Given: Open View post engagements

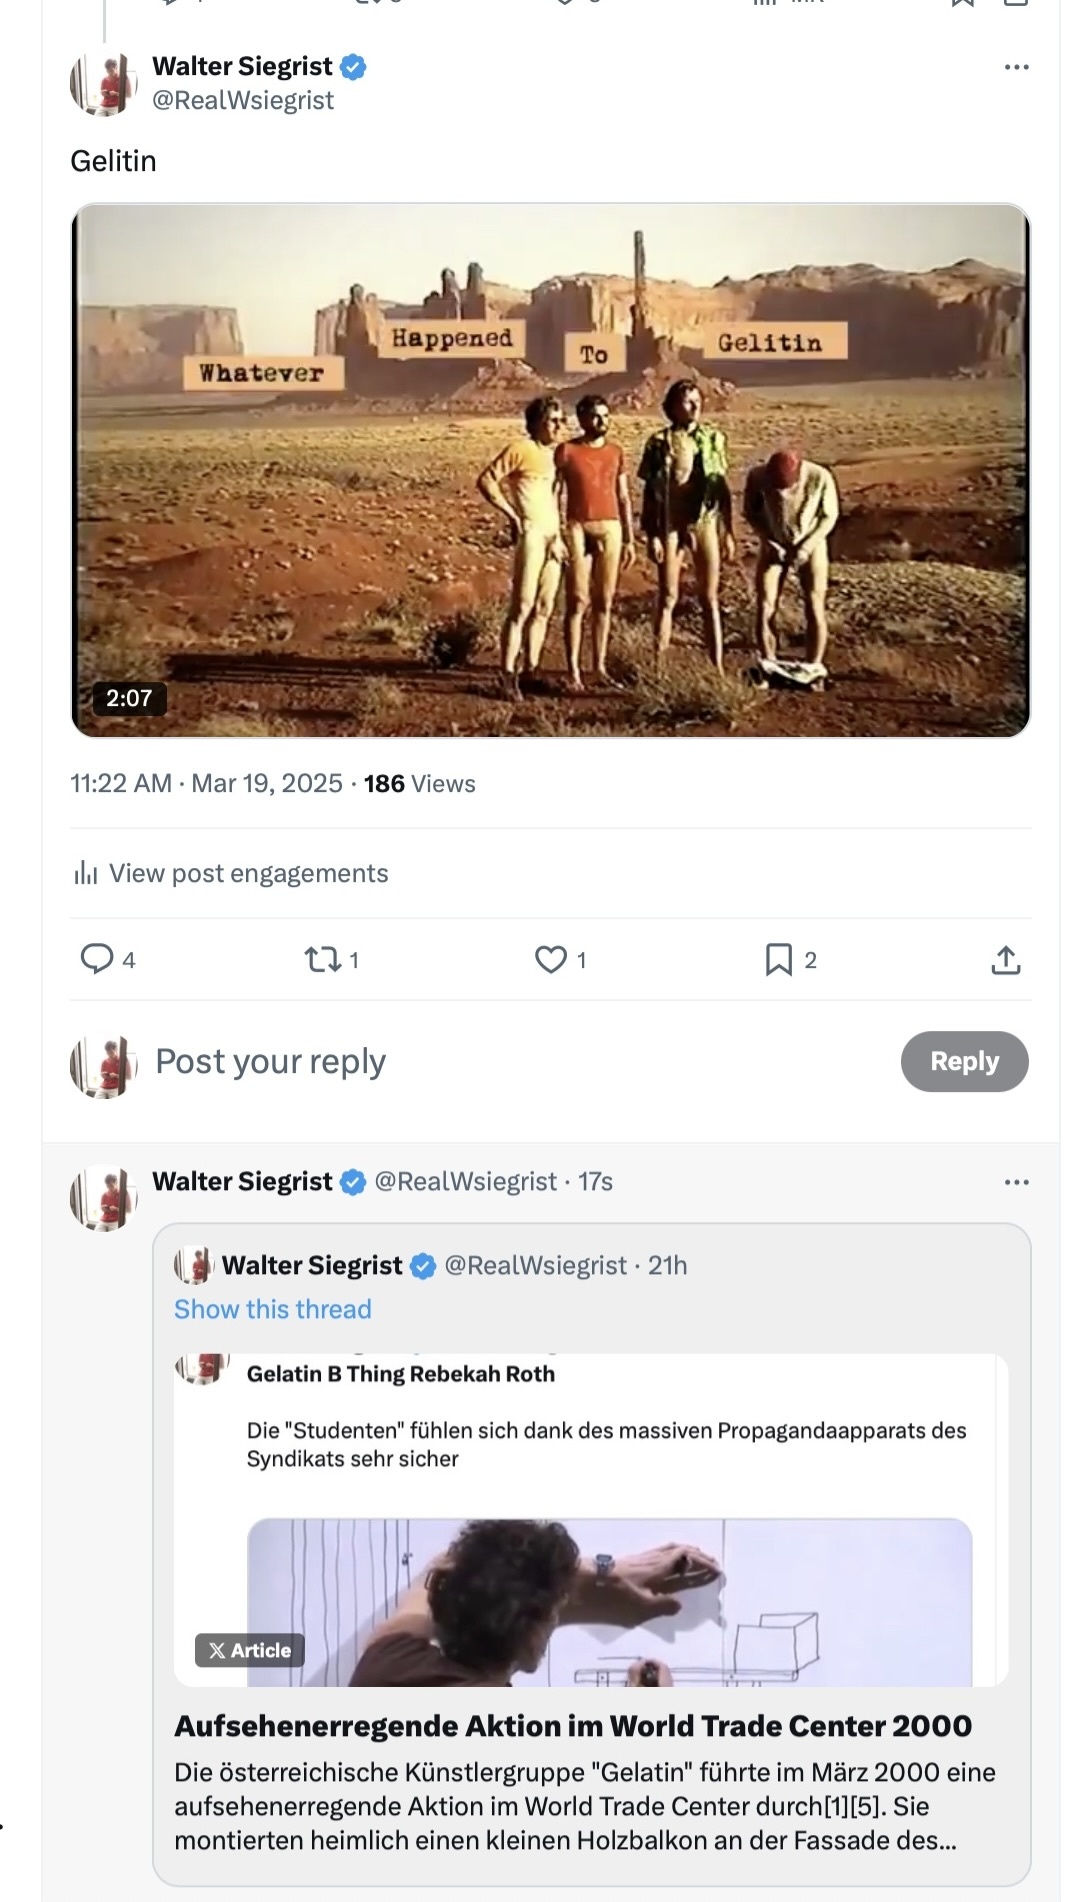Looking at the screenshot, I should pyautogui.click(x=248, y=874).
